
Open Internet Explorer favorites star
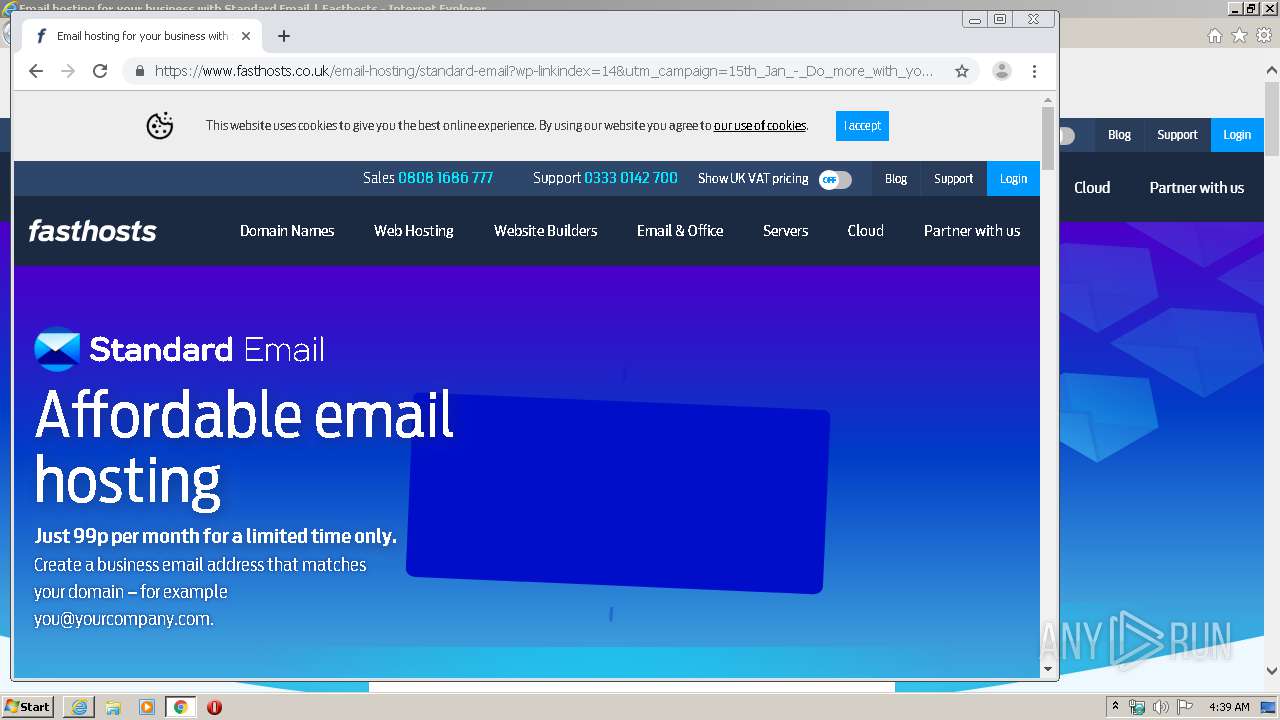click(1239, 35)
